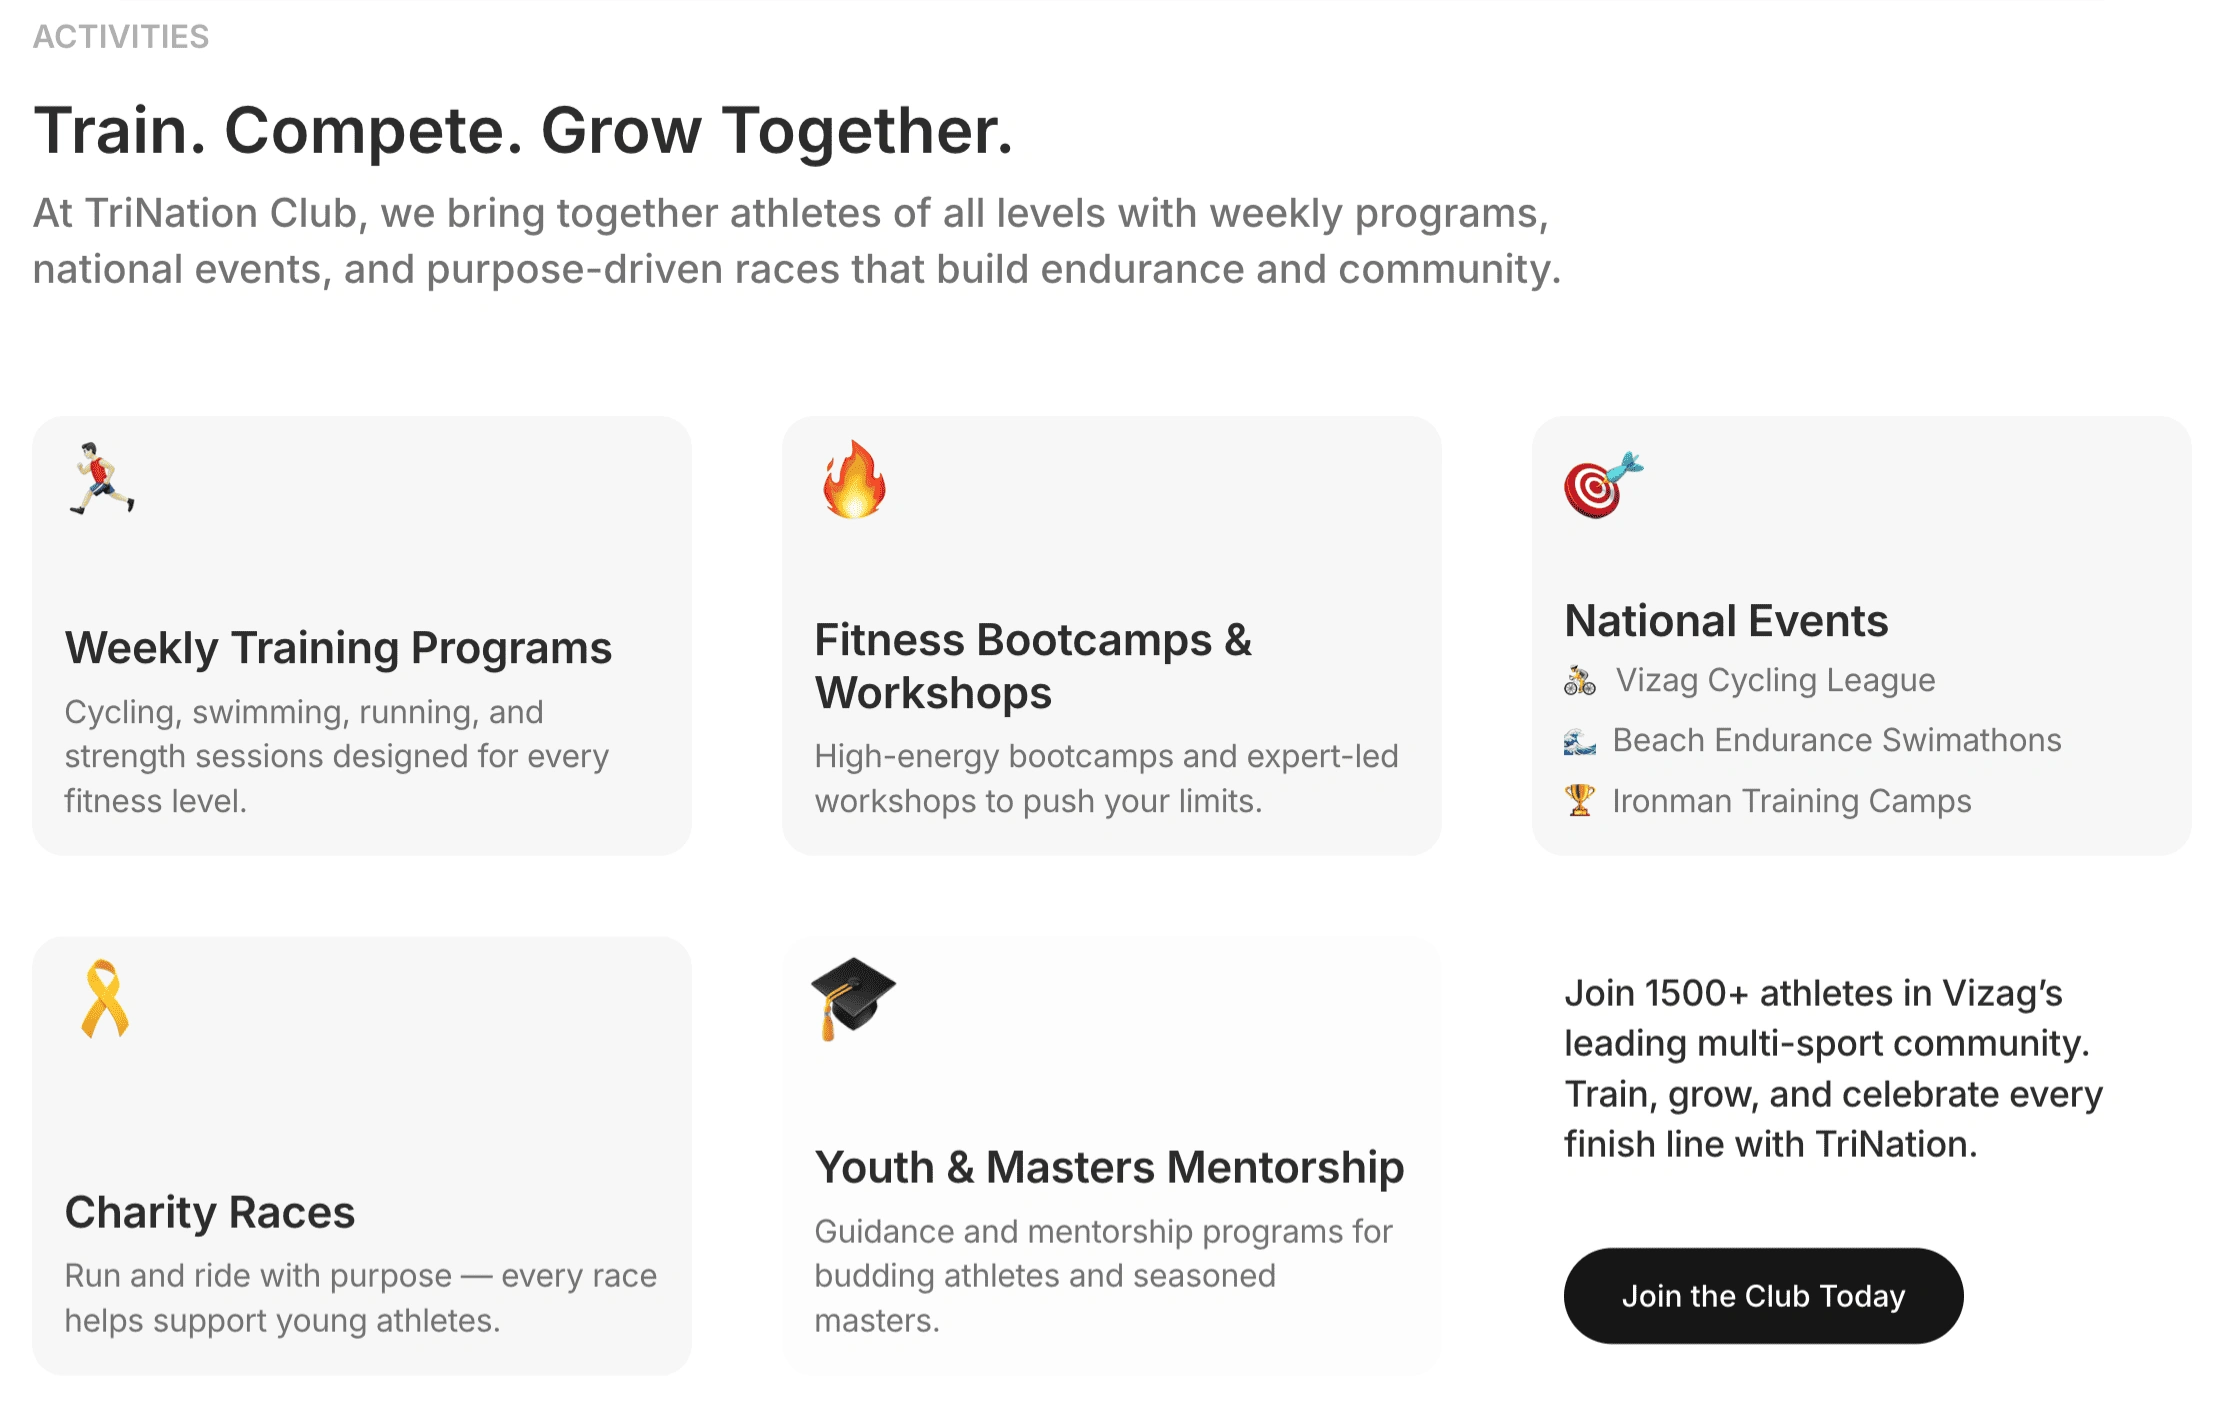Click the ACTIVITIES section label
This screenshot has width=2218, height=1412.
(x=121, y=37)
